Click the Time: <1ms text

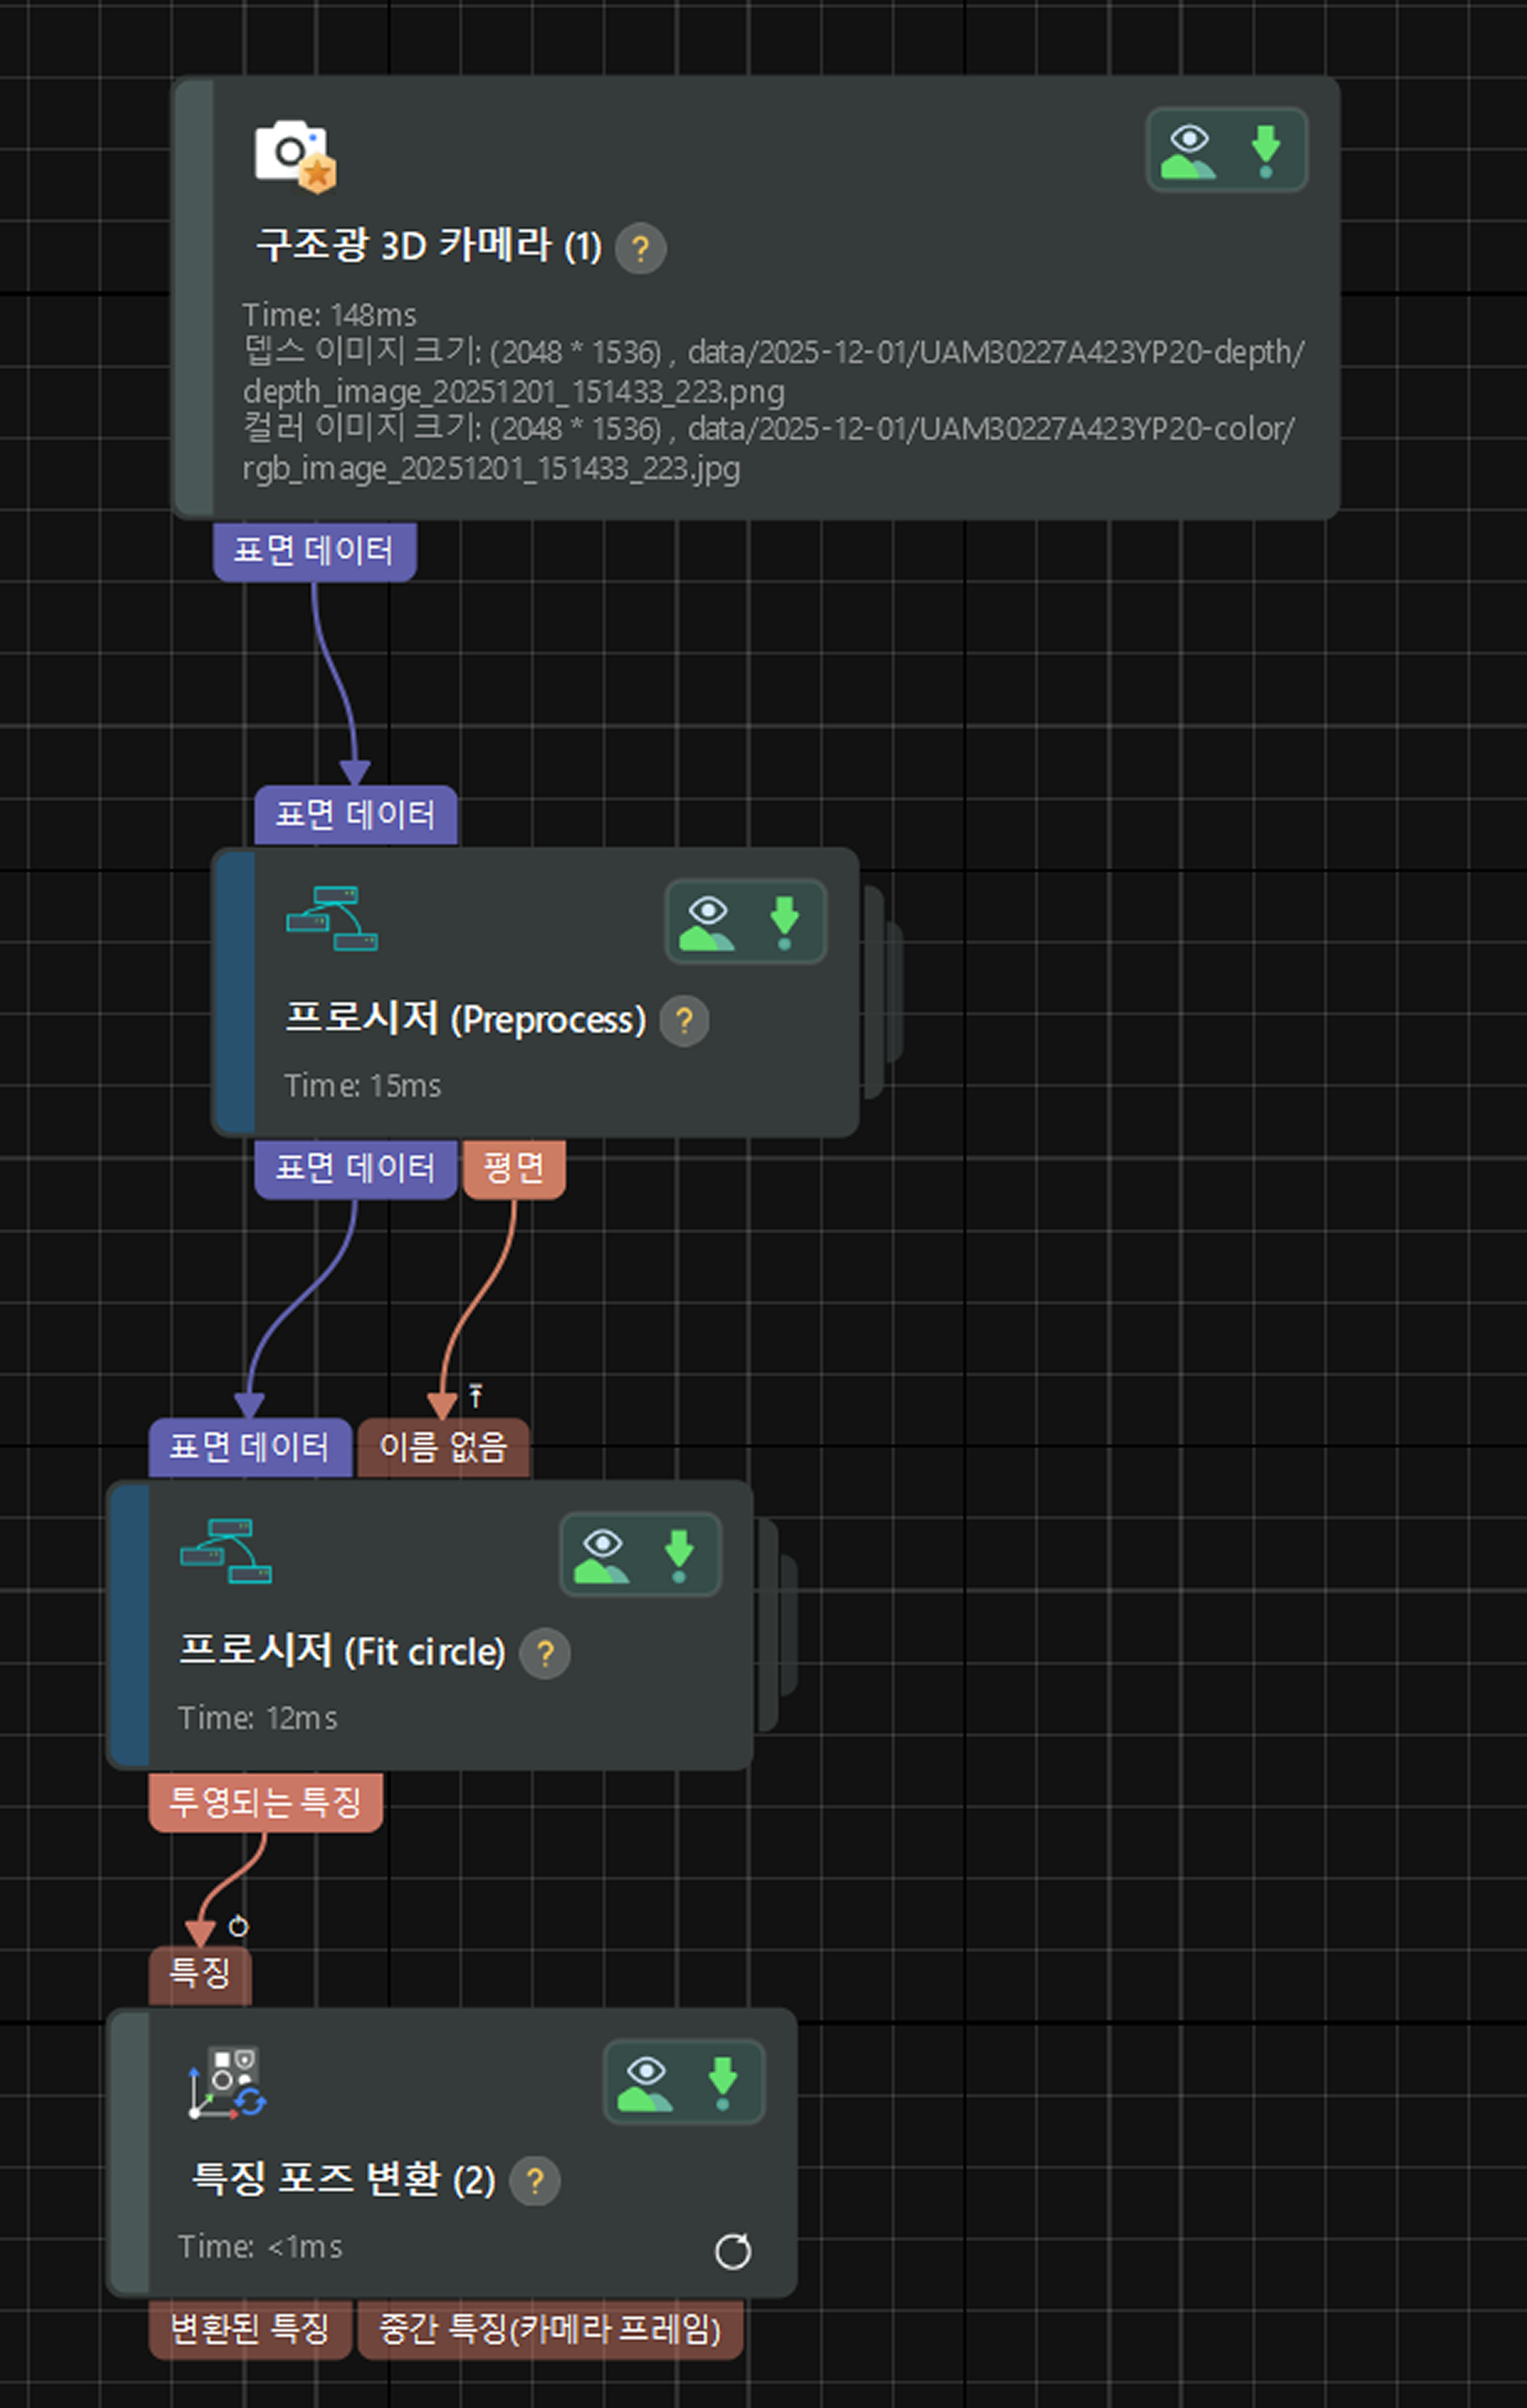click(x=260, y=2247)
